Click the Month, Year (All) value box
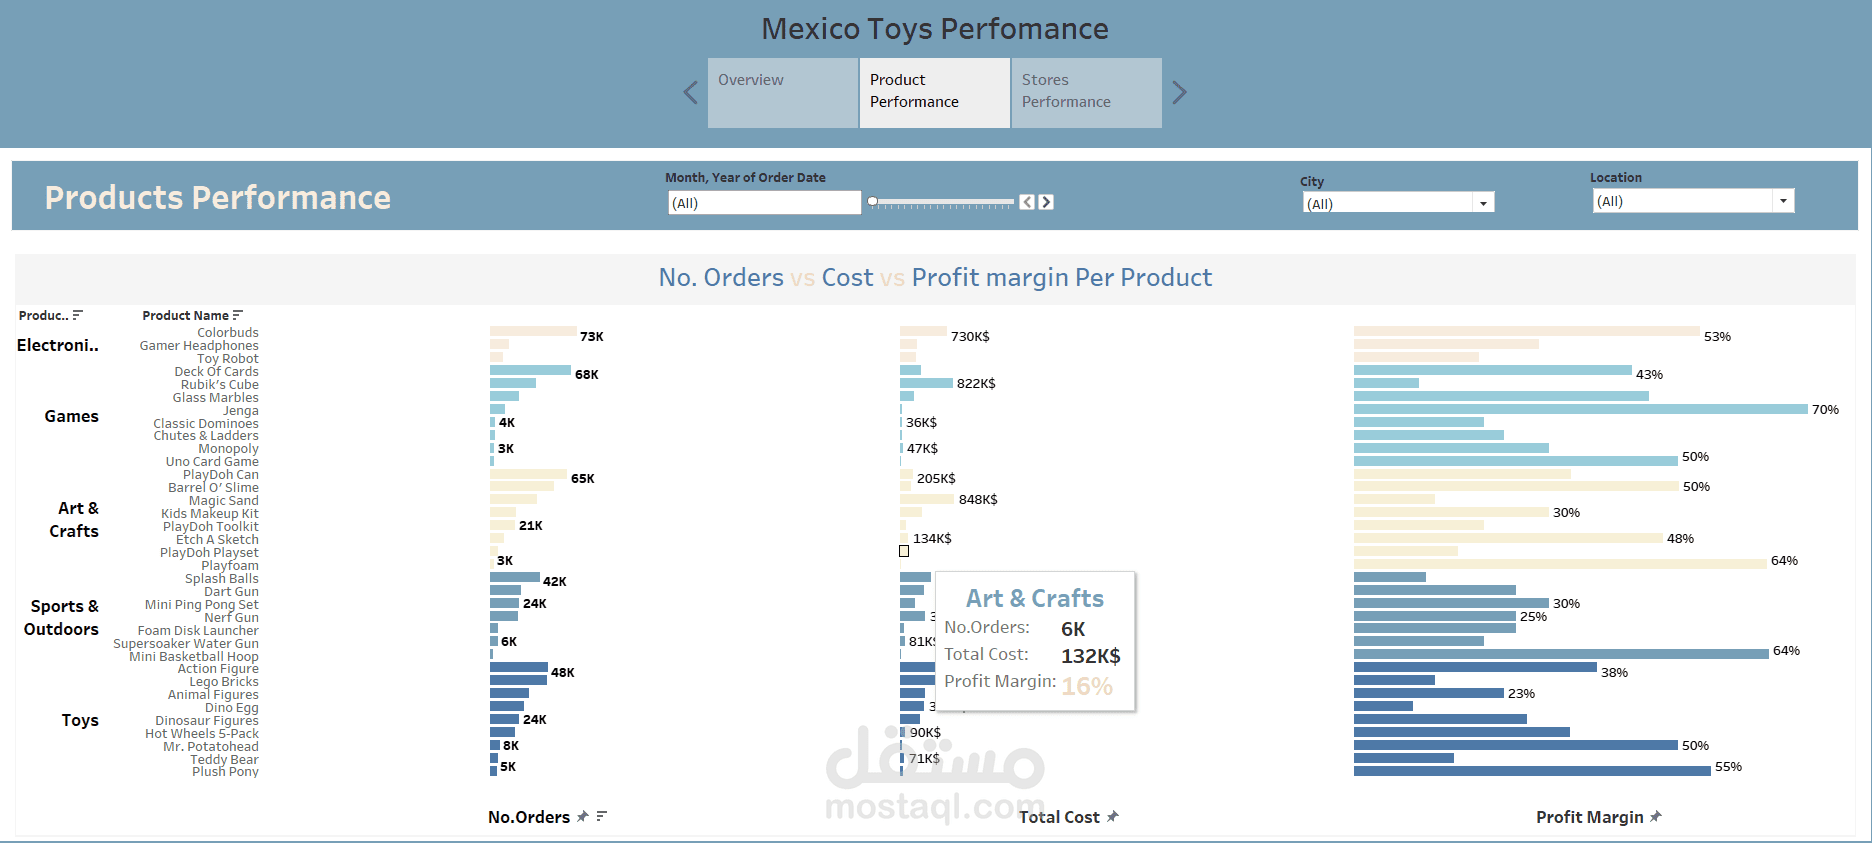Image resolution: width=1872 pixels, height=843 pixels. [x=764, y=203]
